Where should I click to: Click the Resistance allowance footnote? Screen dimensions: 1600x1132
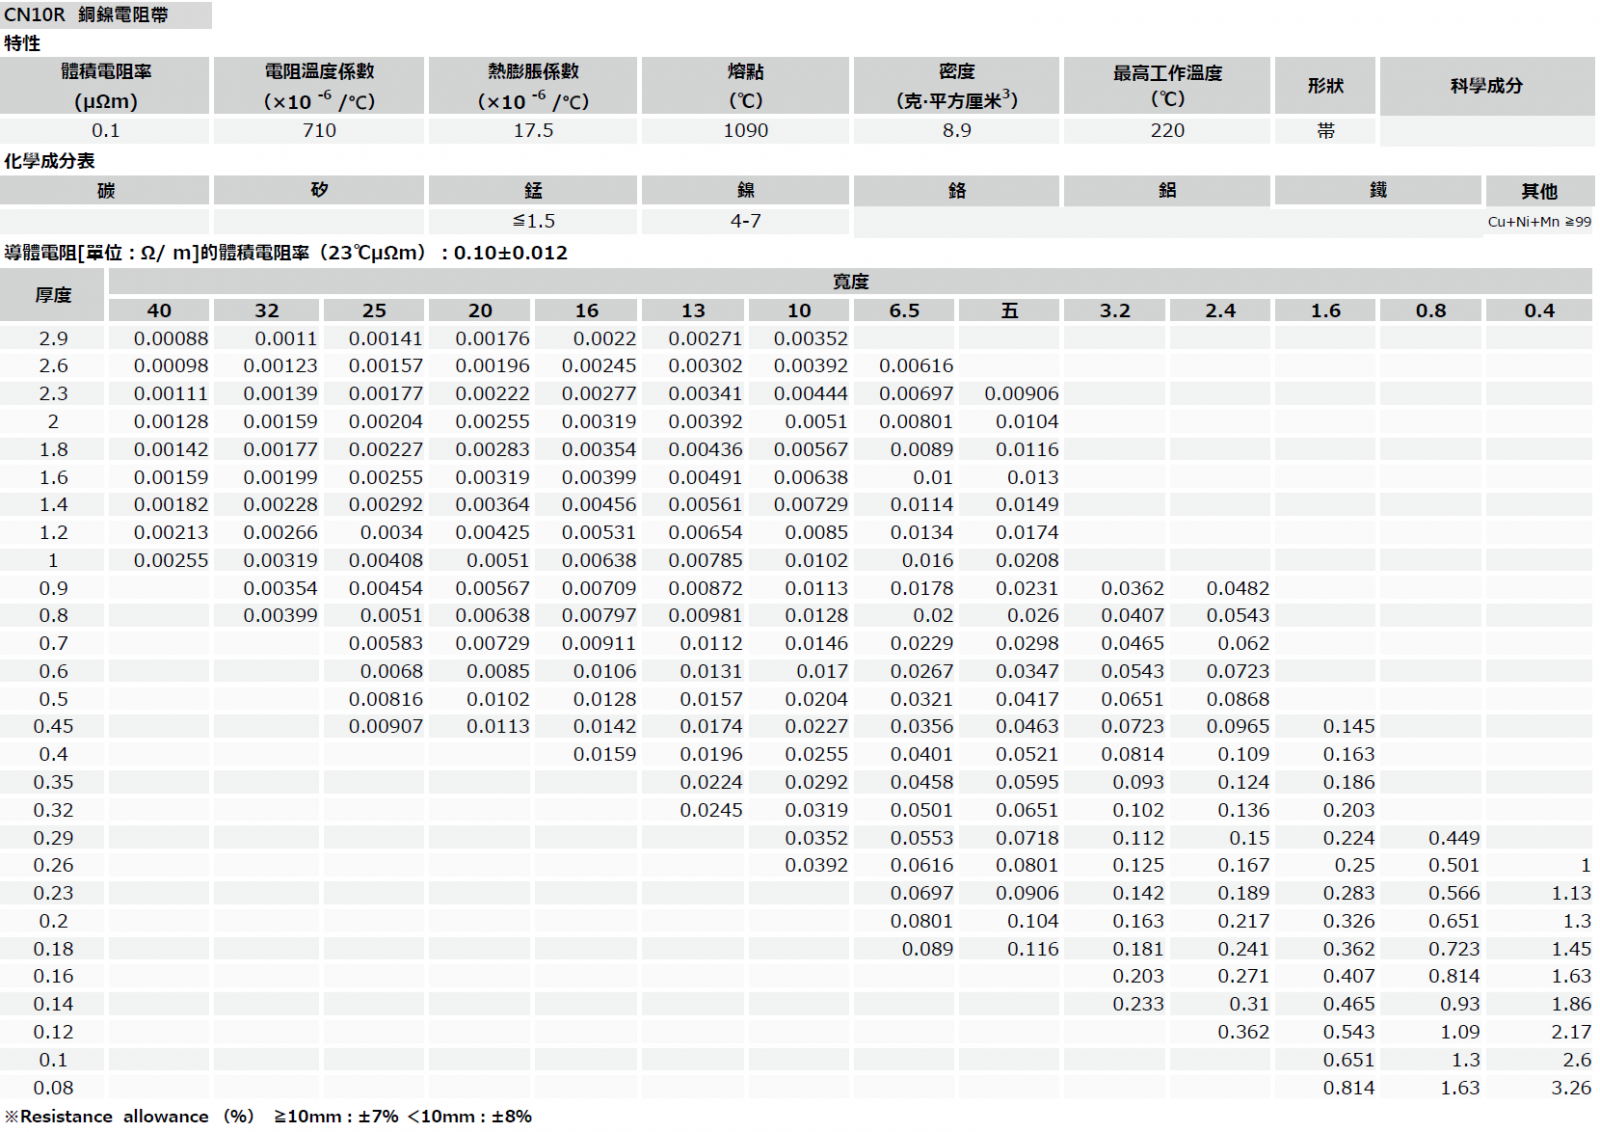pos(268,1117)
